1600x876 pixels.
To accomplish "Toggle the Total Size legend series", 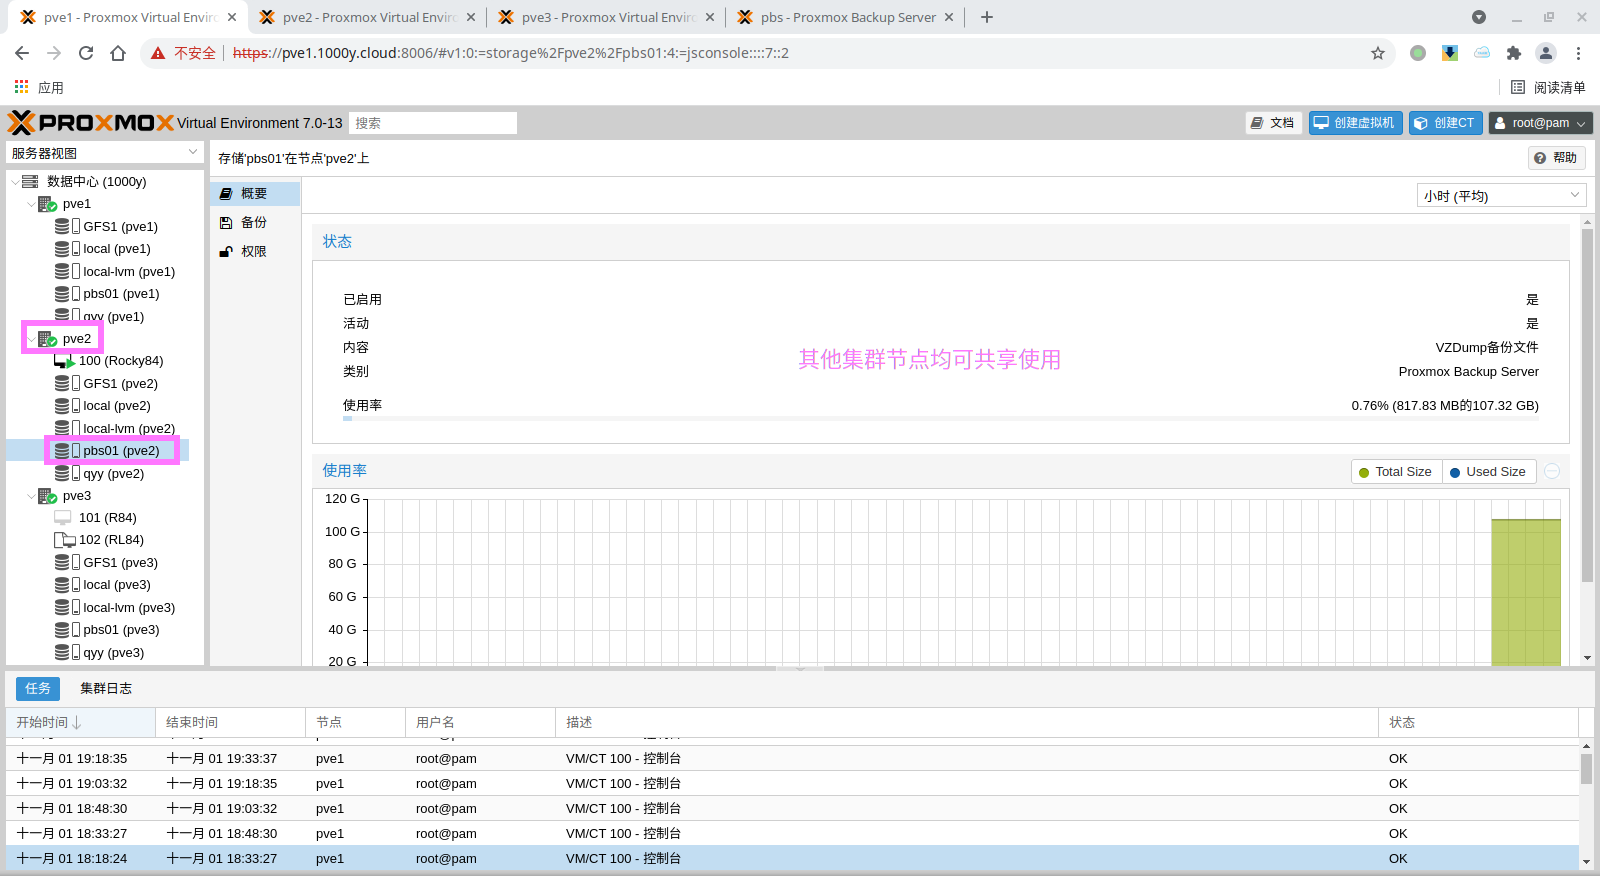I will click(1396, 472).
